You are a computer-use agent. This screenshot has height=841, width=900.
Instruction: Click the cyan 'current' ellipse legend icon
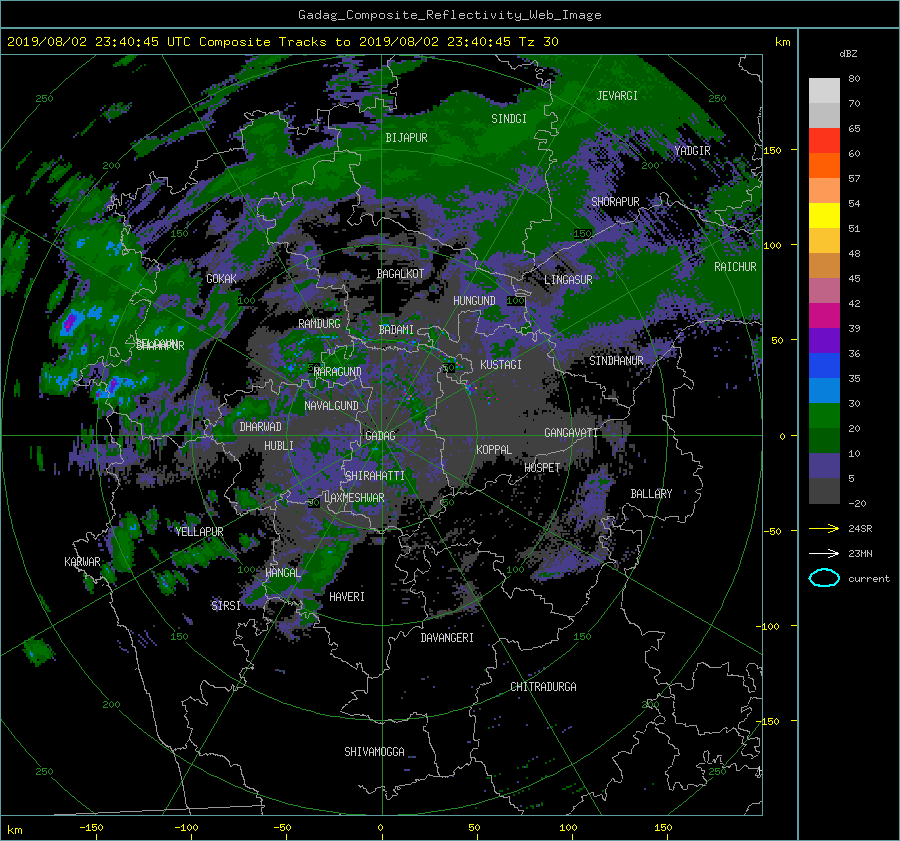(824, 578)
